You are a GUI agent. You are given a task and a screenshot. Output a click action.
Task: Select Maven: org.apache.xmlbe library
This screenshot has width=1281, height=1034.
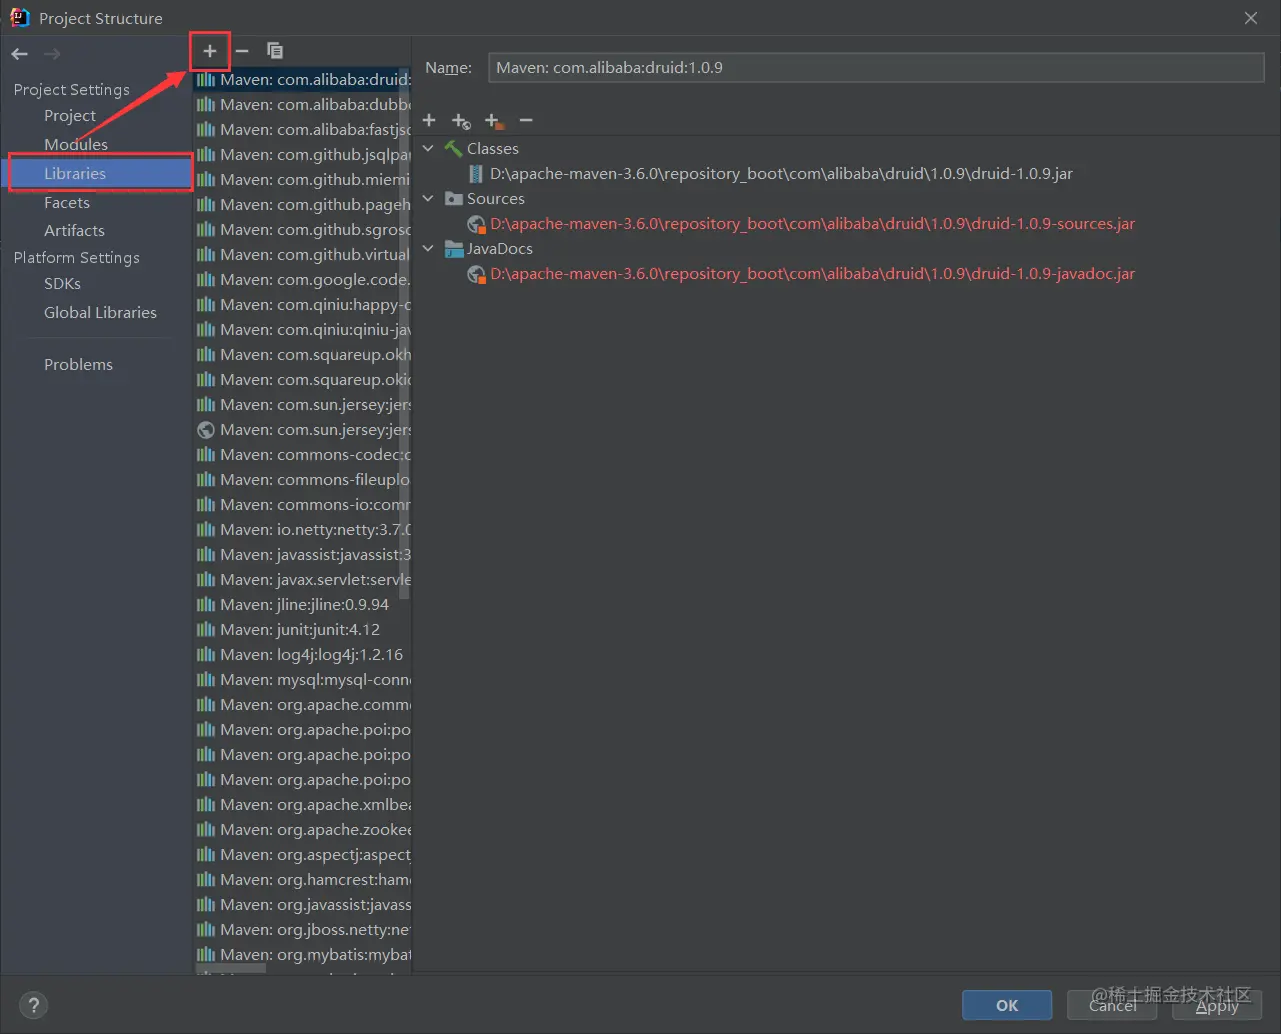[302, 804]
